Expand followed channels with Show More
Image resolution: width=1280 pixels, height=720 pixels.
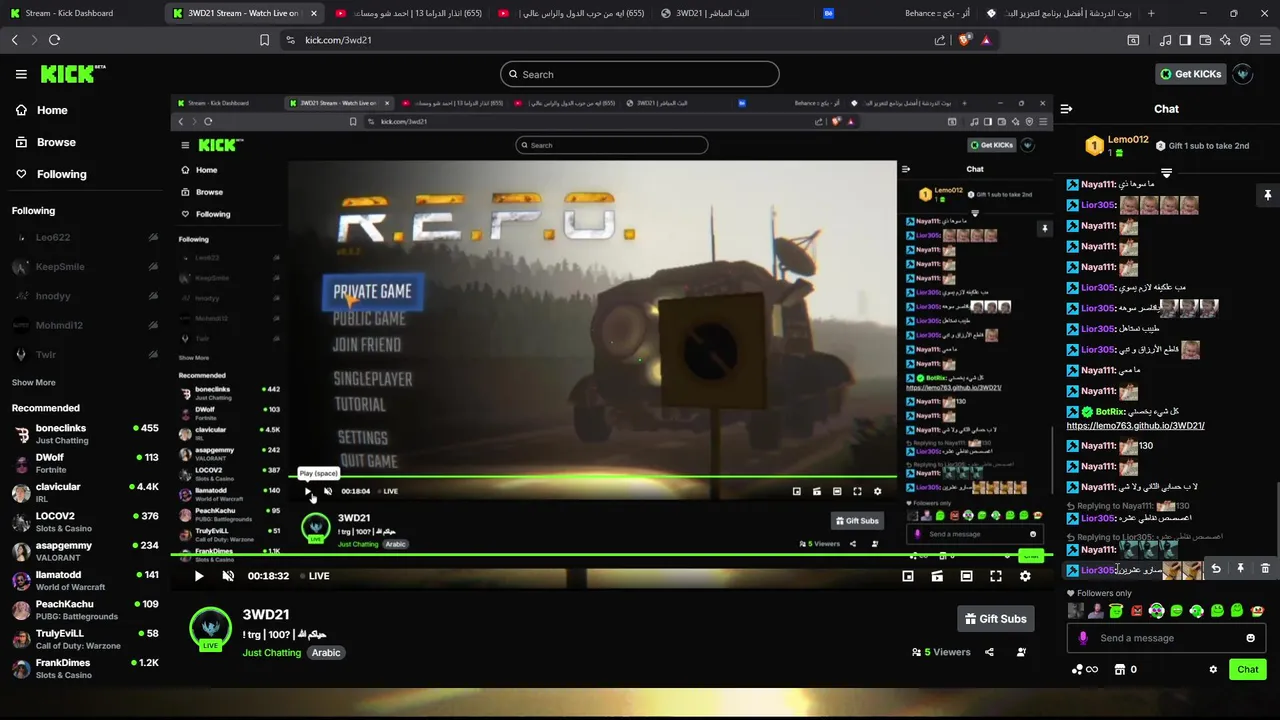34,383
